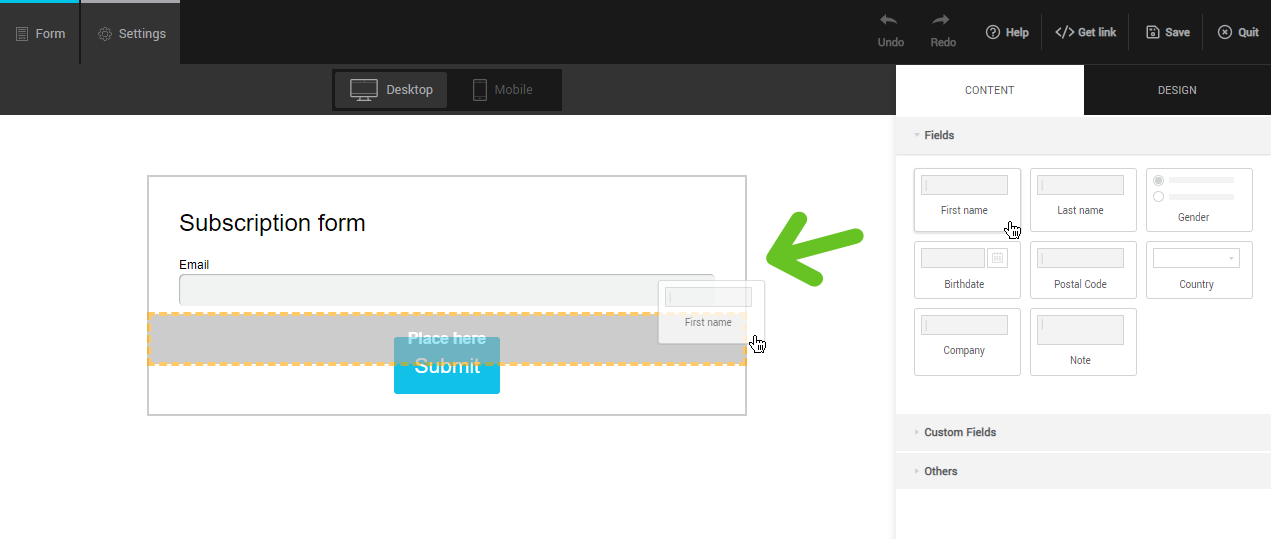Select the Note field tile
The image size is (1271, 539).
[x=1083, y=341]
